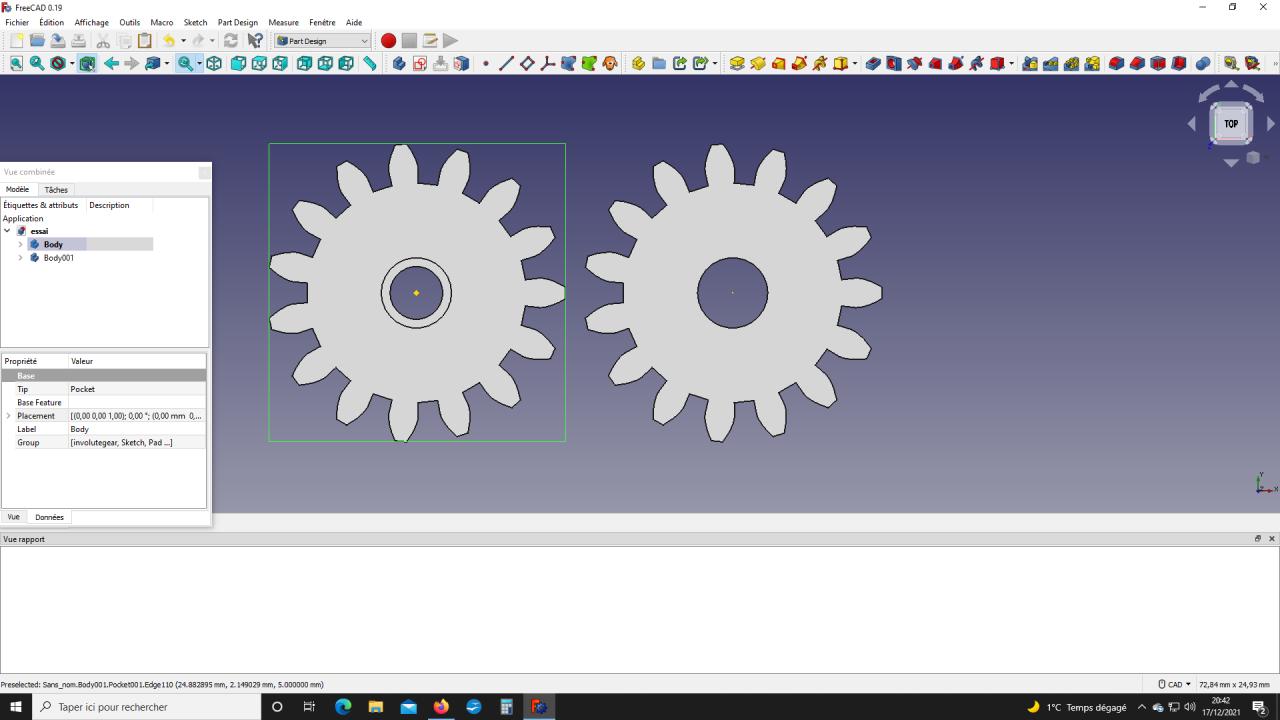Click the Groove tool icon
The width and height of the screenshot is (1280, 720).
point(914,64)
